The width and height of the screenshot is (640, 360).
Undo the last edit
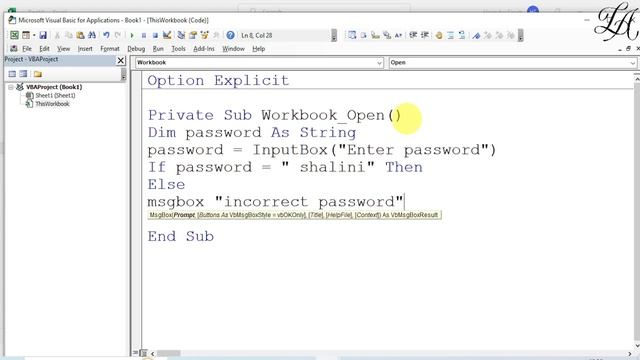click(106, 36)
